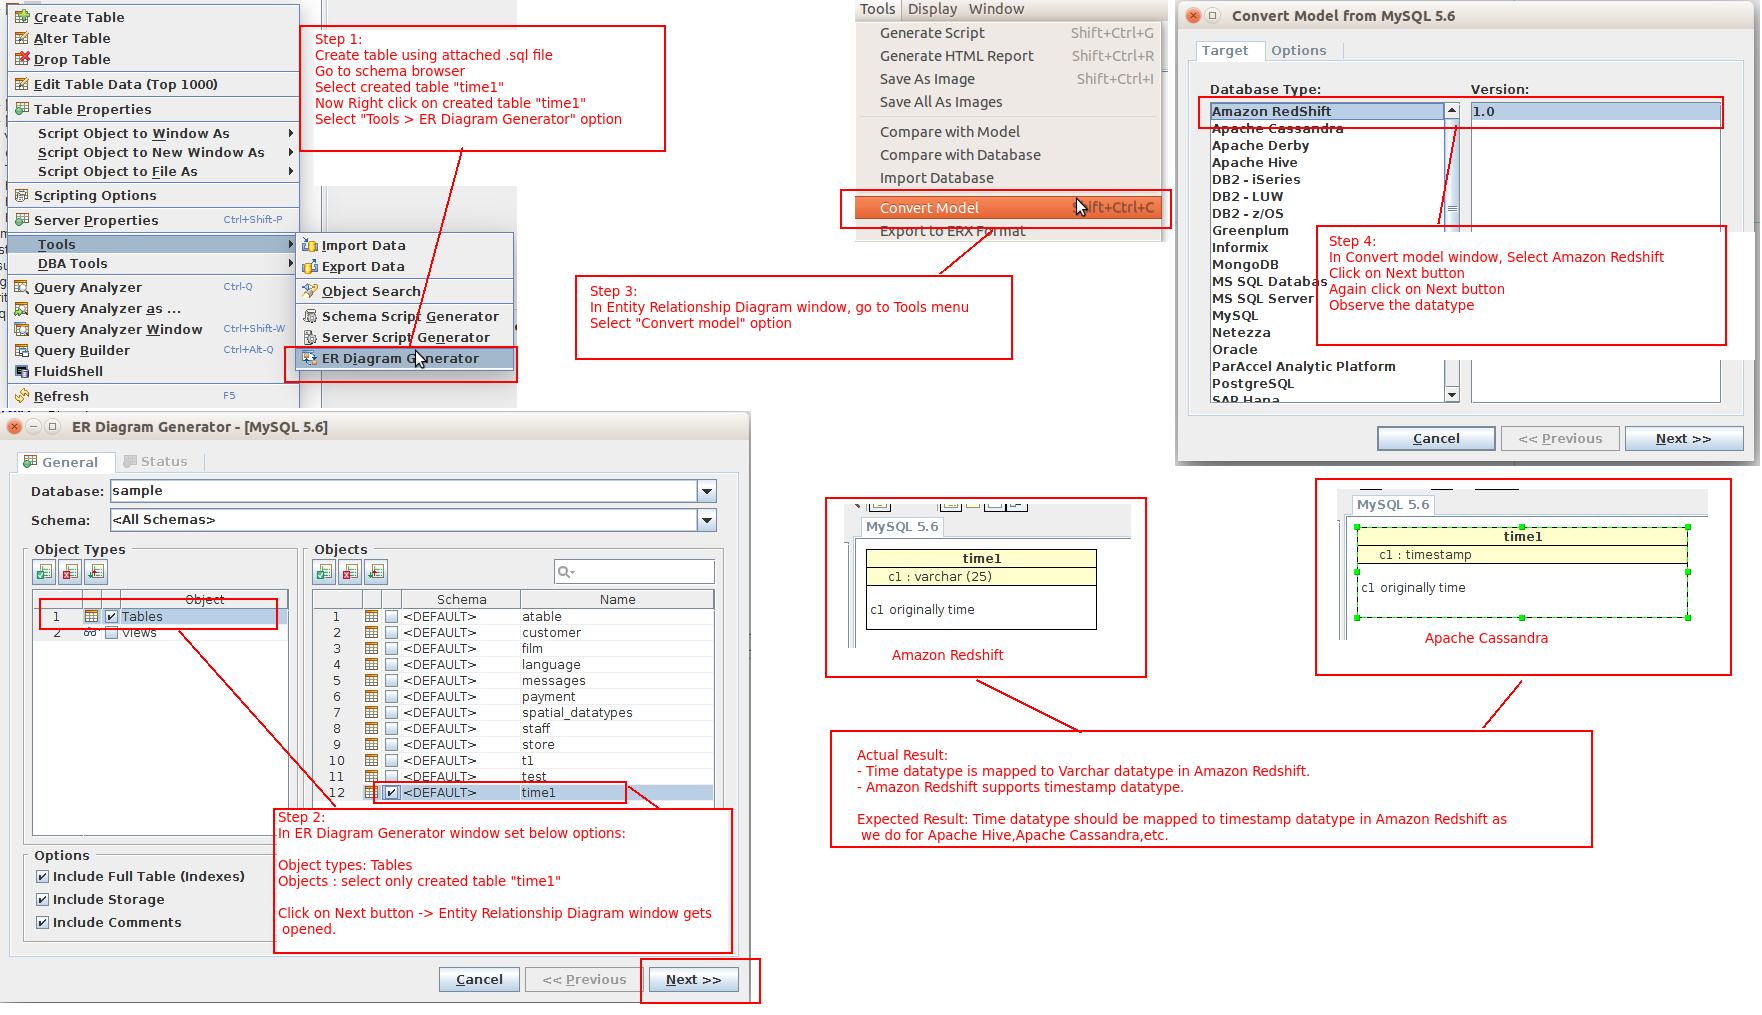This screenshot has width=1762, height=1015.
Task: Click the Refresh icon in context menu
Action: (x=22, y=396)
